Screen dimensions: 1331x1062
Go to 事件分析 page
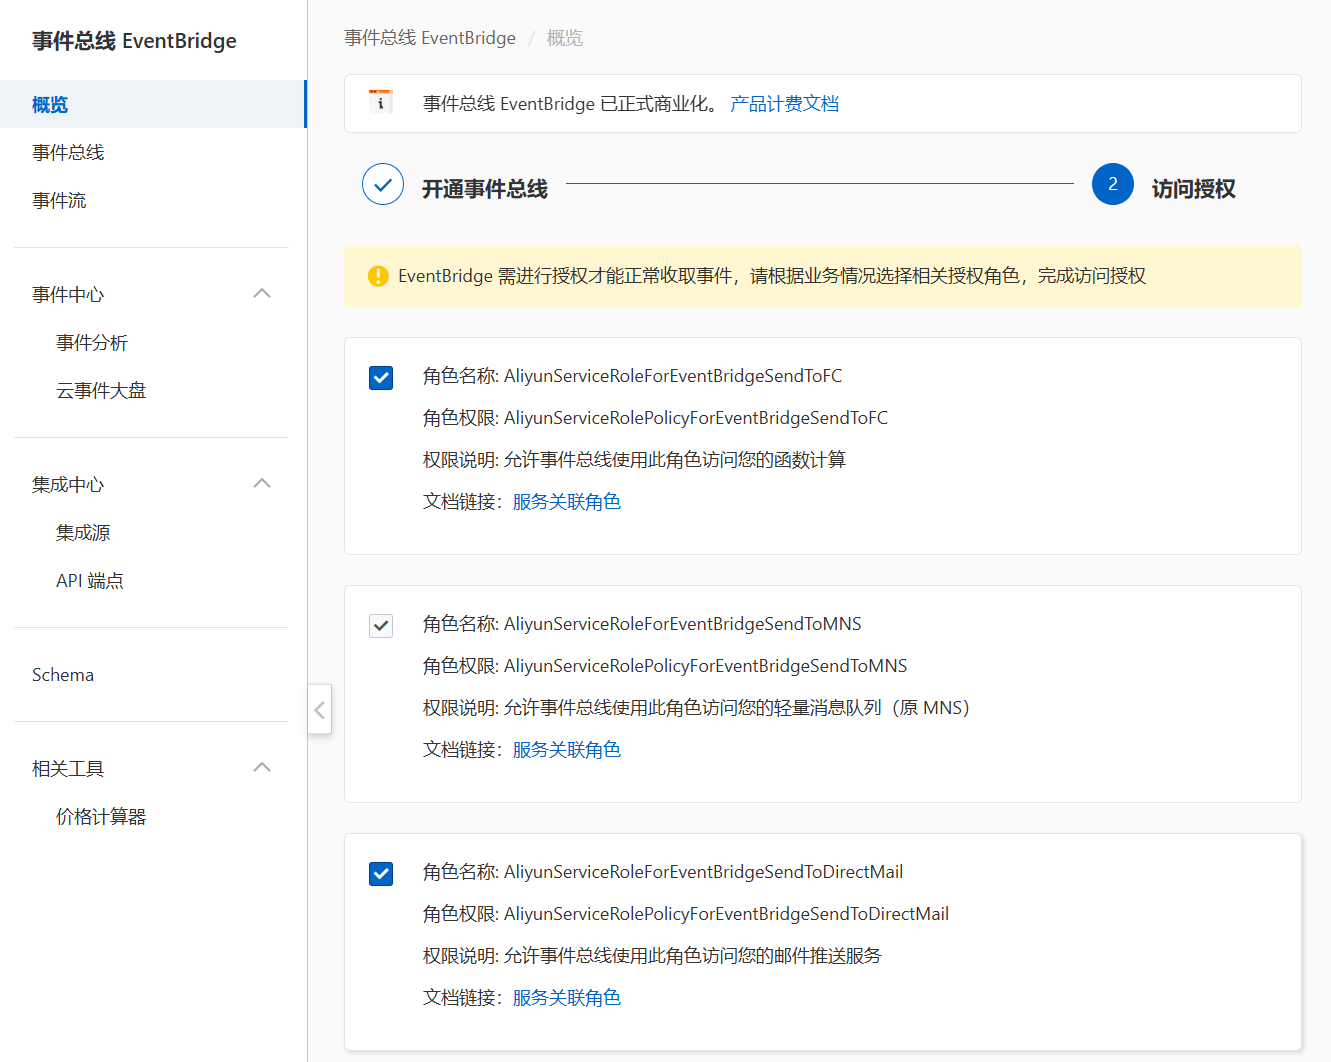(x=92, y=342)
